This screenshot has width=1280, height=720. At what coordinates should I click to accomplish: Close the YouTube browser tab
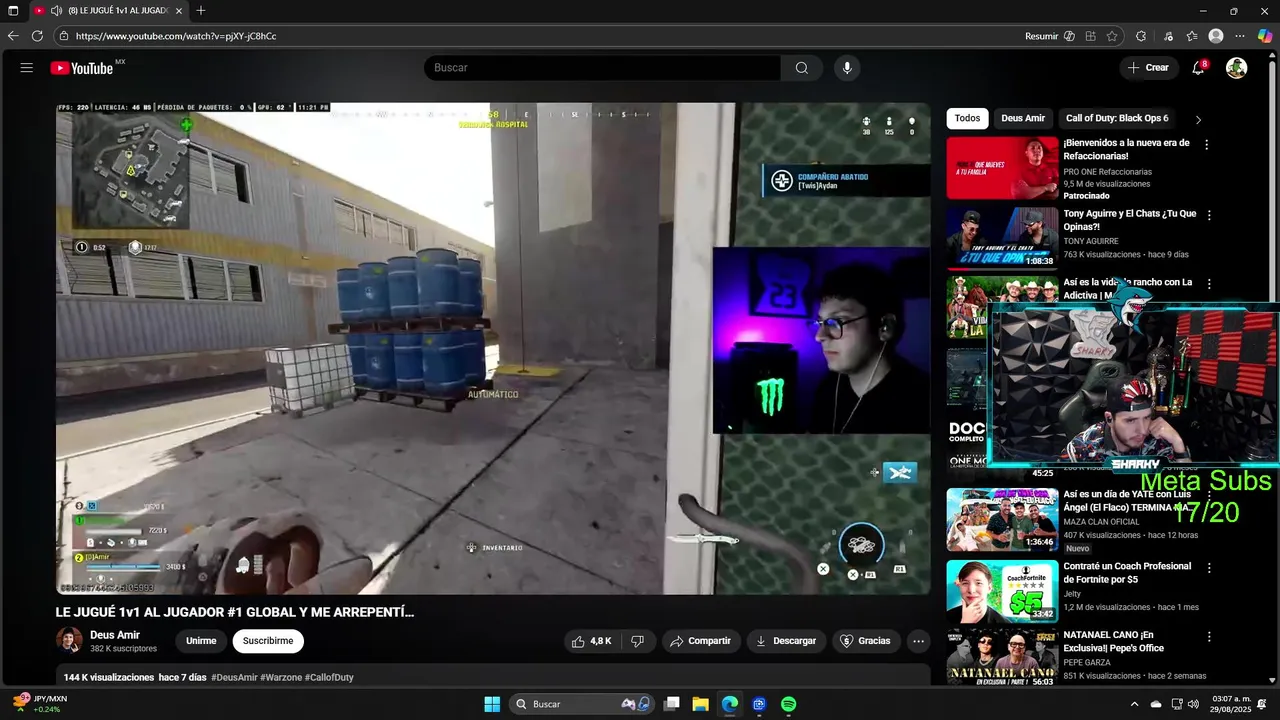coord(179,11)
